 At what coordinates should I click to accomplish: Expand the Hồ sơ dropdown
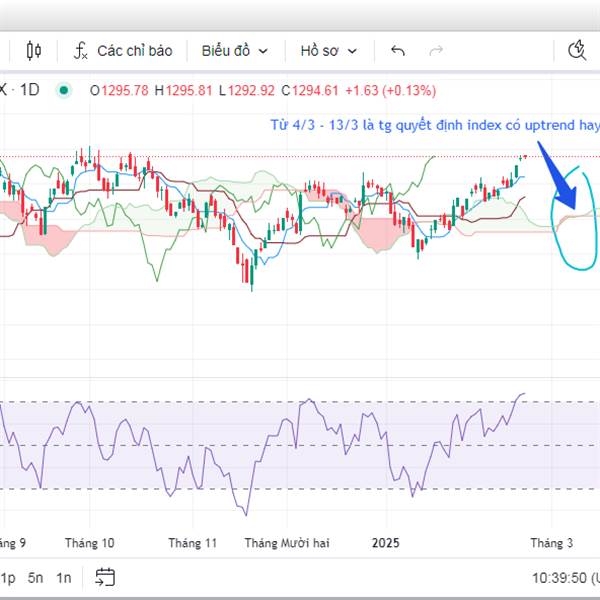point(329,51)
